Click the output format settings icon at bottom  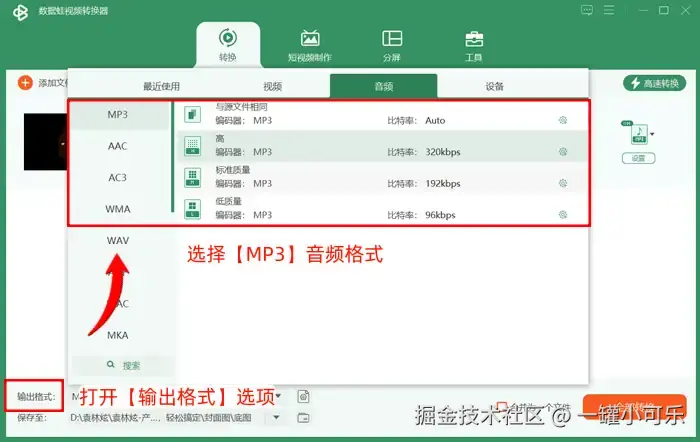[x=303, y=396]
